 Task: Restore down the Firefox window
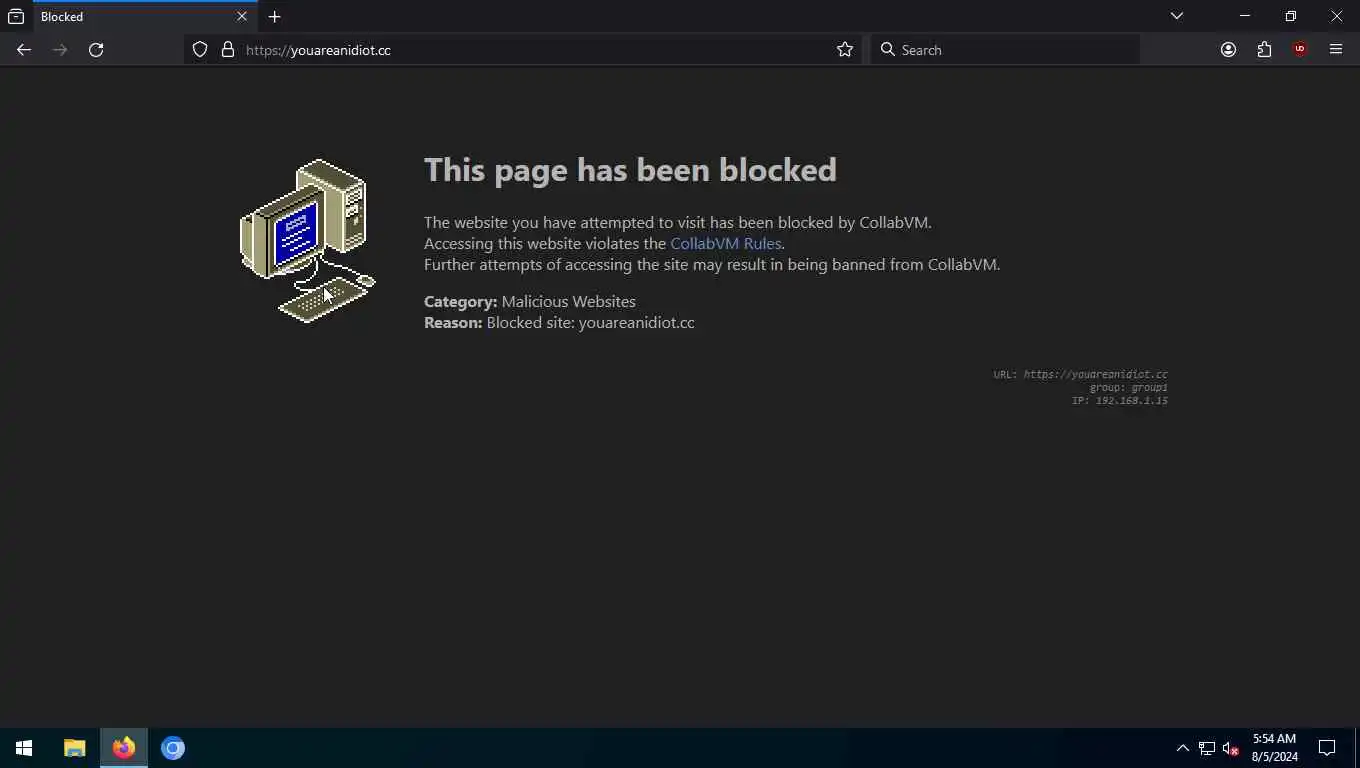click(x=1291, y=16)
